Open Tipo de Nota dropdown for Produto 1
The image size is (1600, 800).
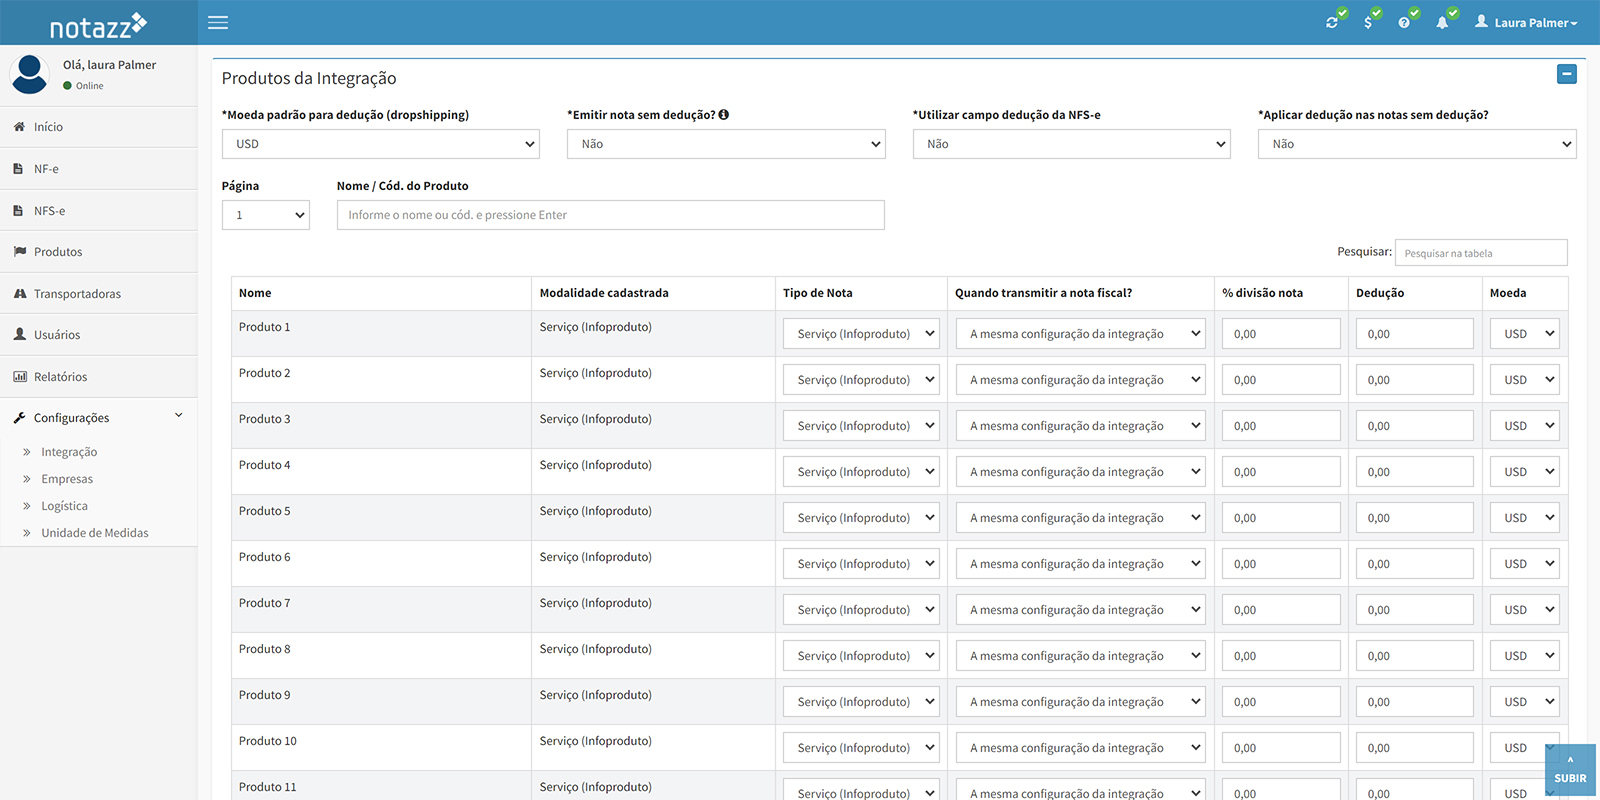pos(861,334)
